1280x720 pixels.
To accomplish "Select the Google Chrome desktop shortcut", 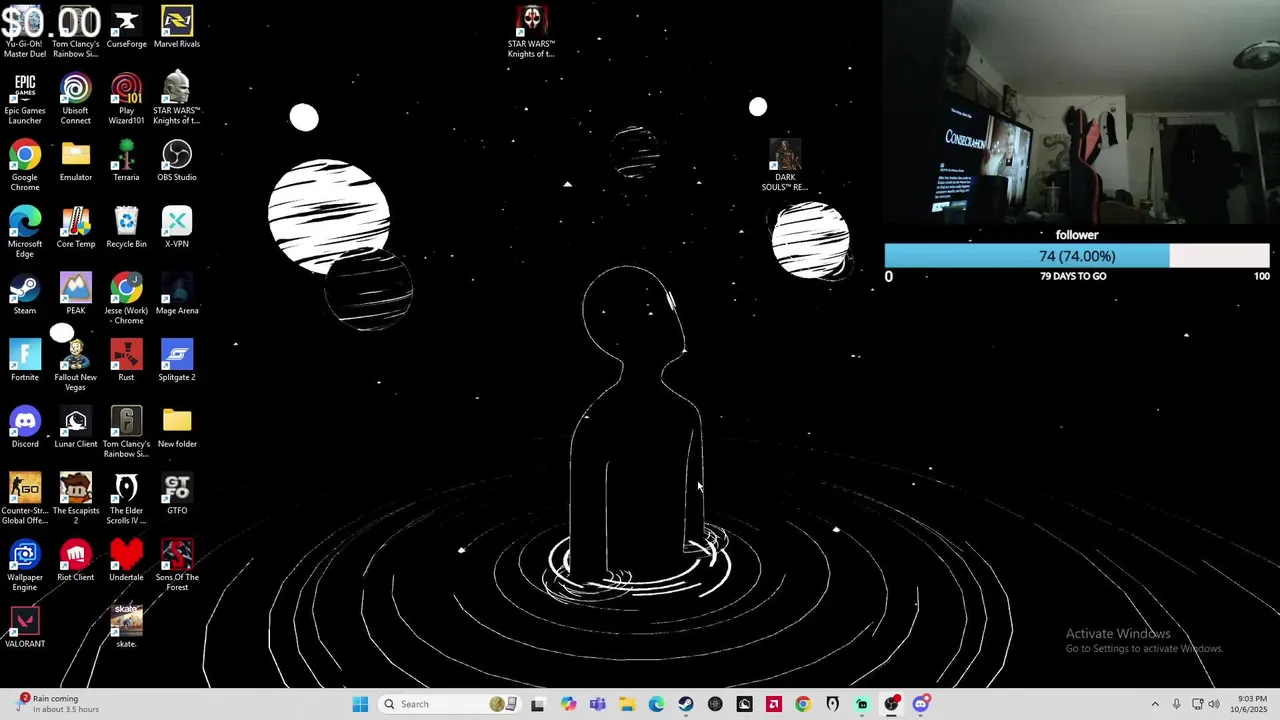I will (x=25, y=166).
